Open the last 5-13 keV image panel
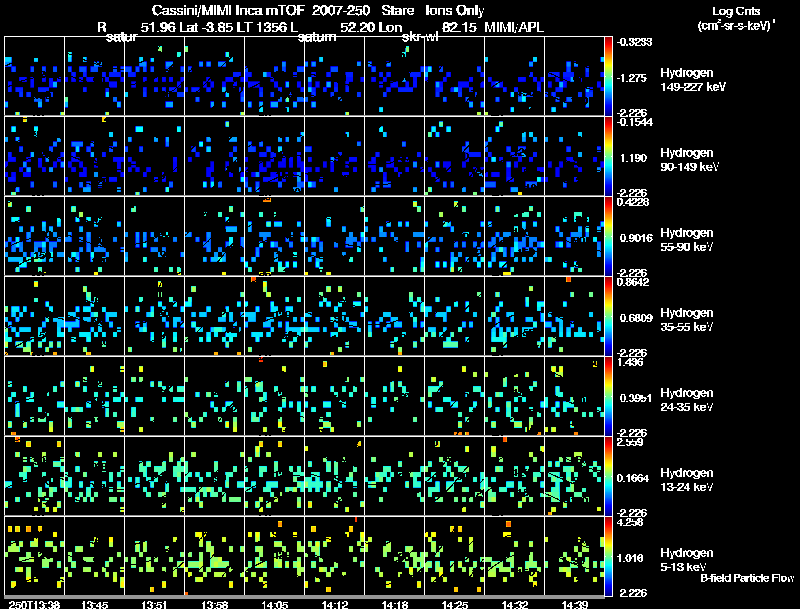 click(x=574, y=555)
